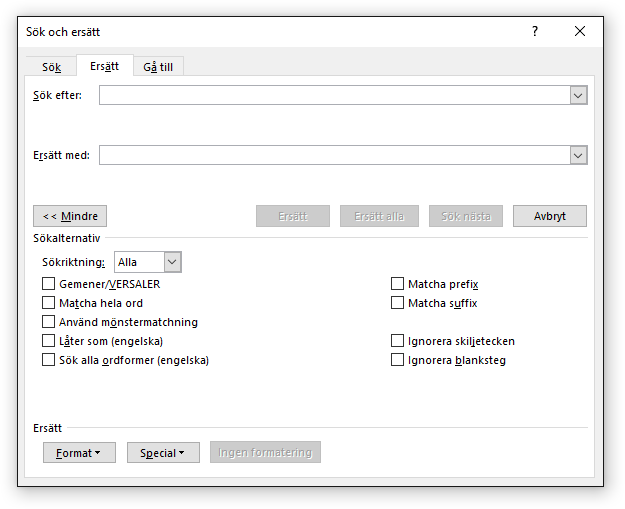Open the Format dropdown button
Screen dimensions: 625x509
click(x=79, y=452)
